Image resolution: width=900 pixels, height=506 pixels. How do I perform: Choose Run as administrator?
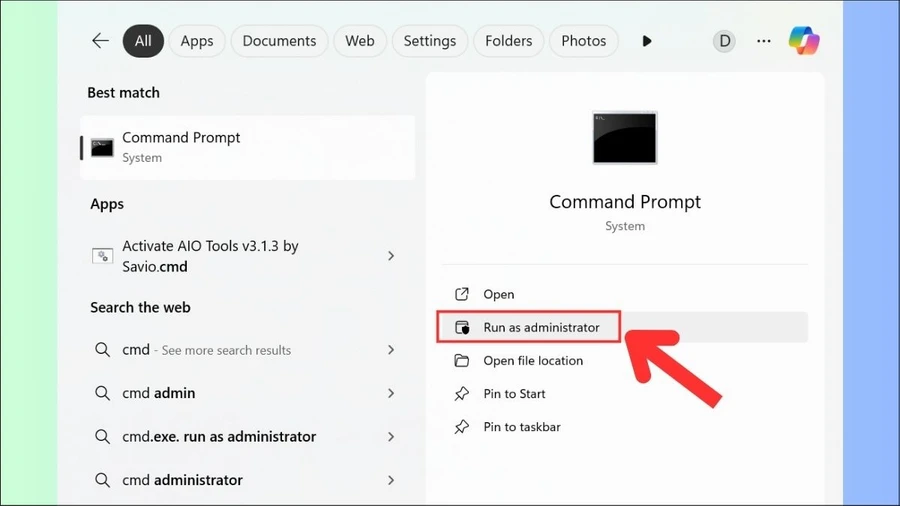point(624,328)
